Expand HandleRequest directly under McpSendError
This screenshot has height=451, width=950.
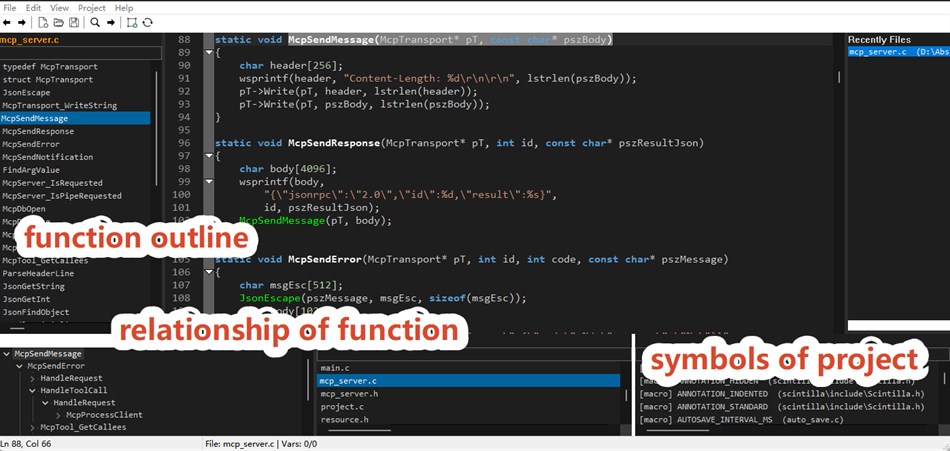point(33,378)
